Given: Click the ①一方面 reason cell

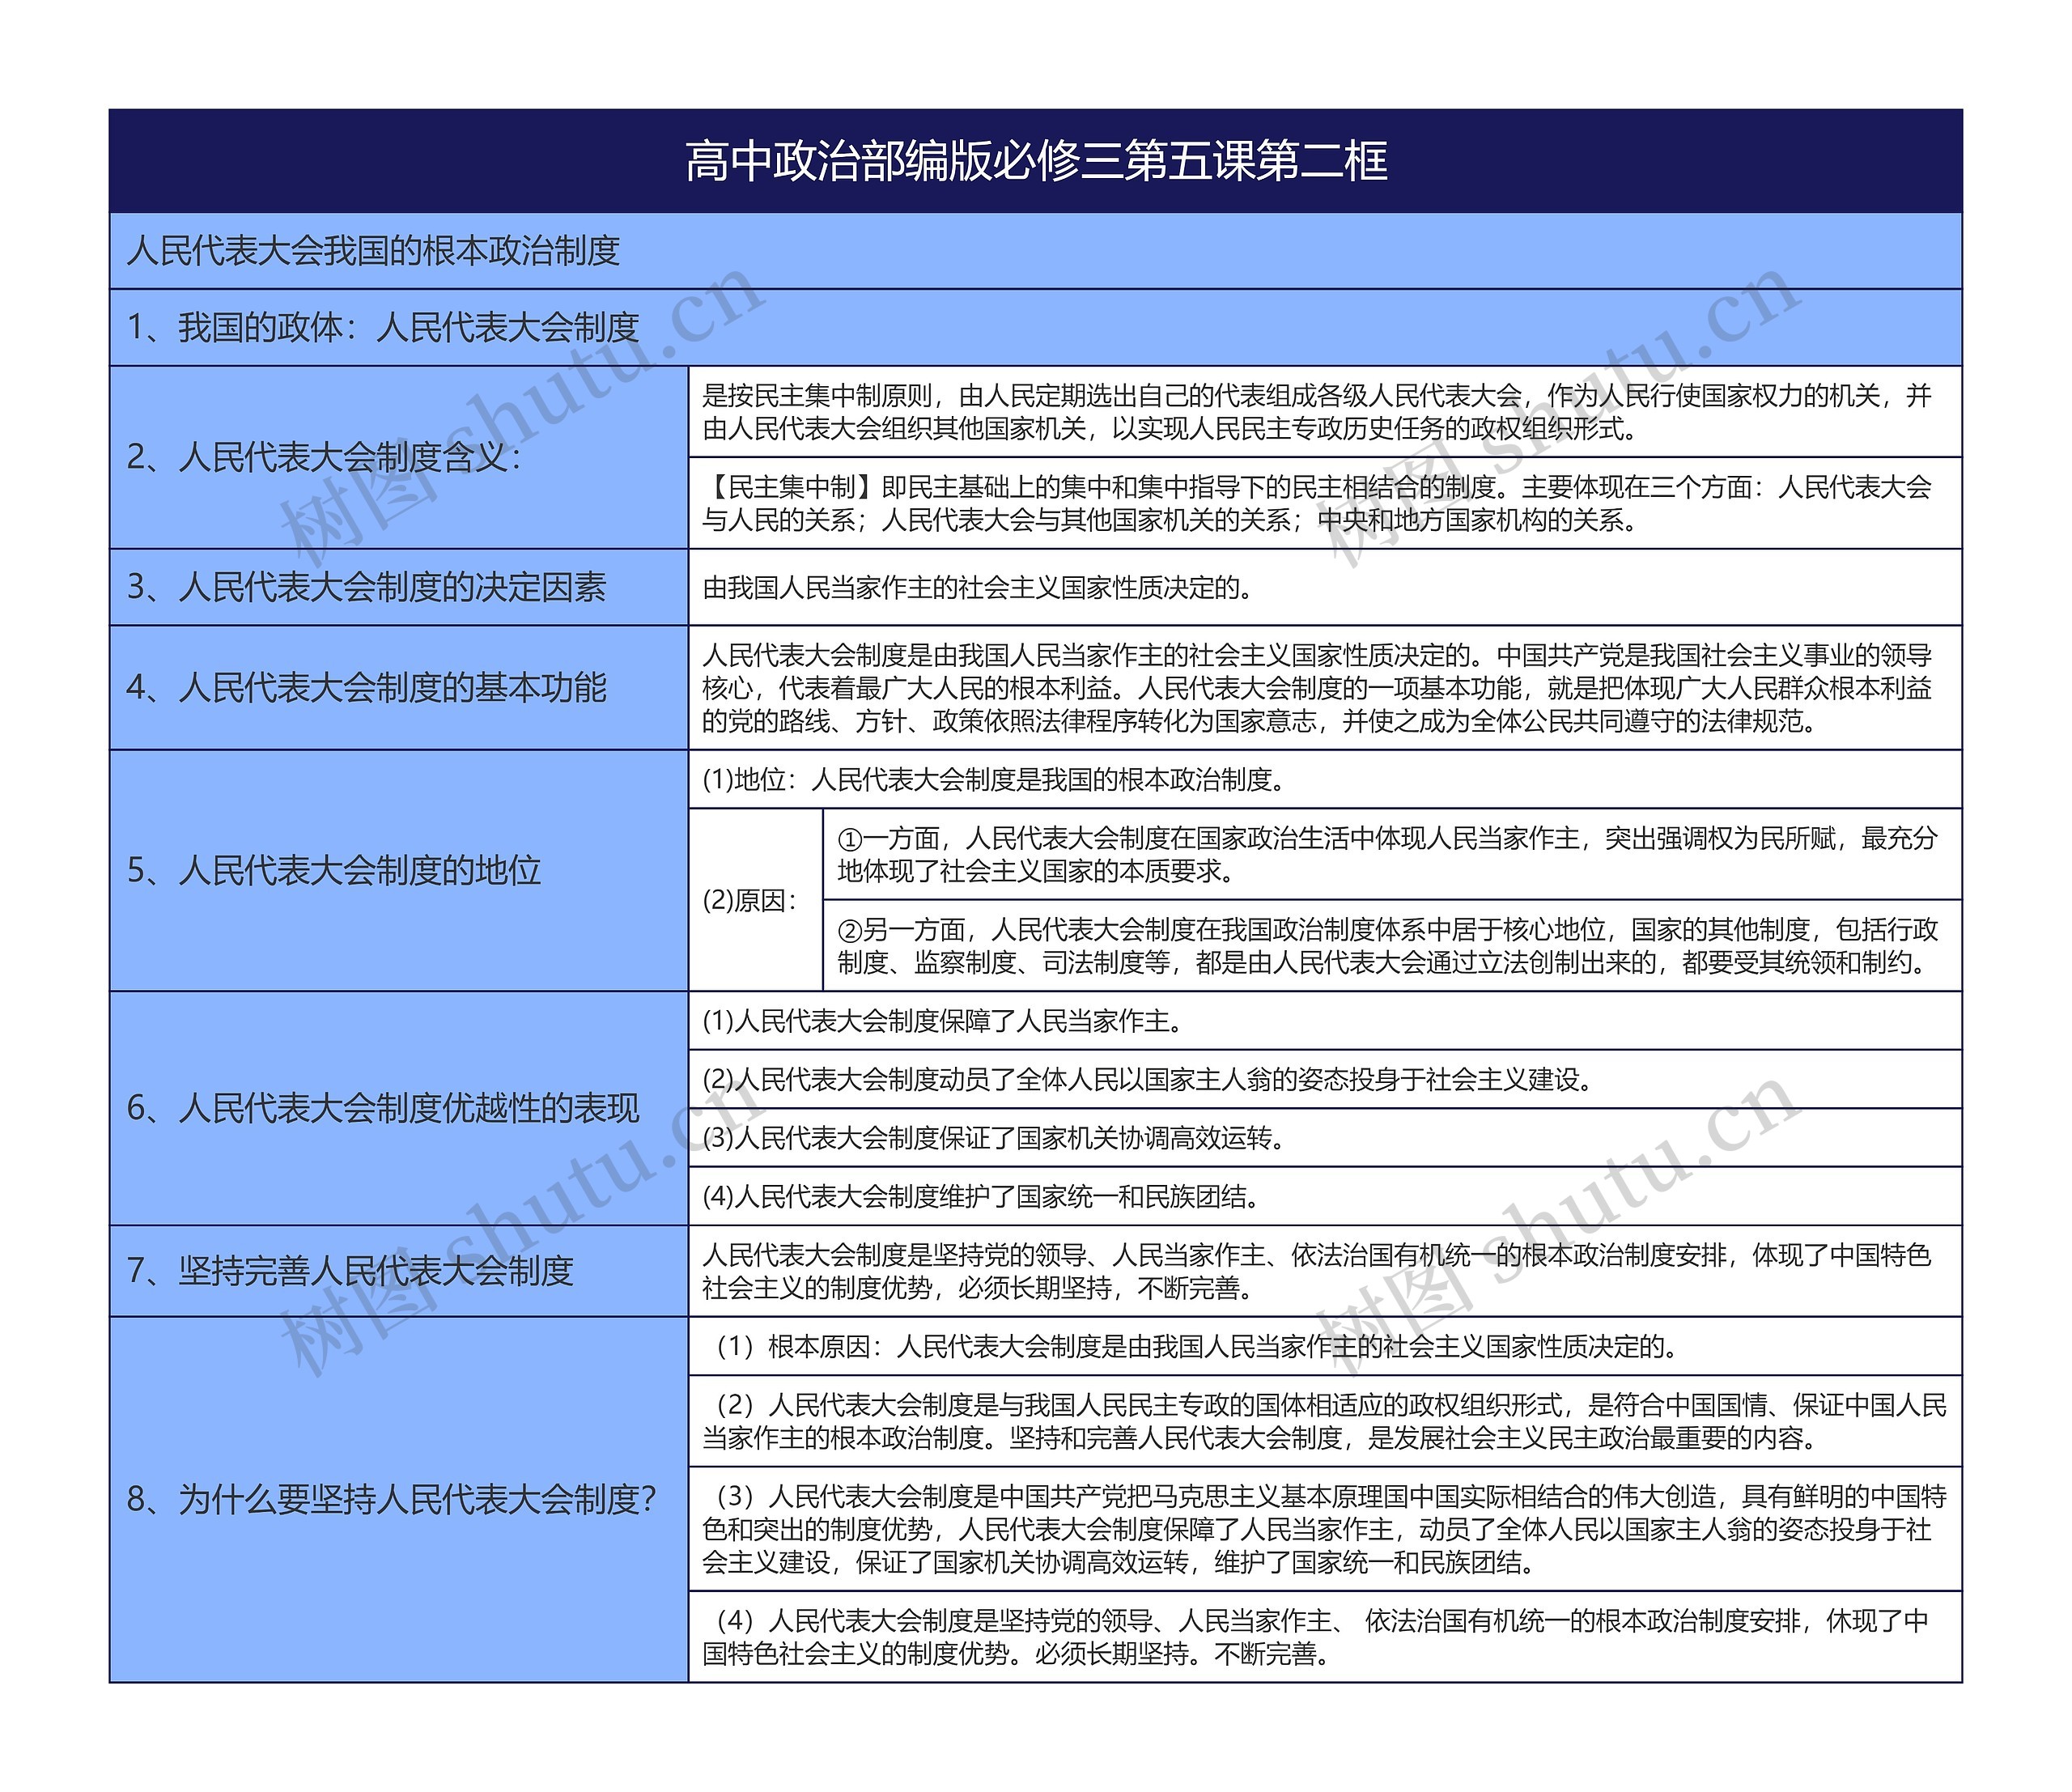Looking at the screenshot, I should pyautogui.click(x=1392, y=854).
